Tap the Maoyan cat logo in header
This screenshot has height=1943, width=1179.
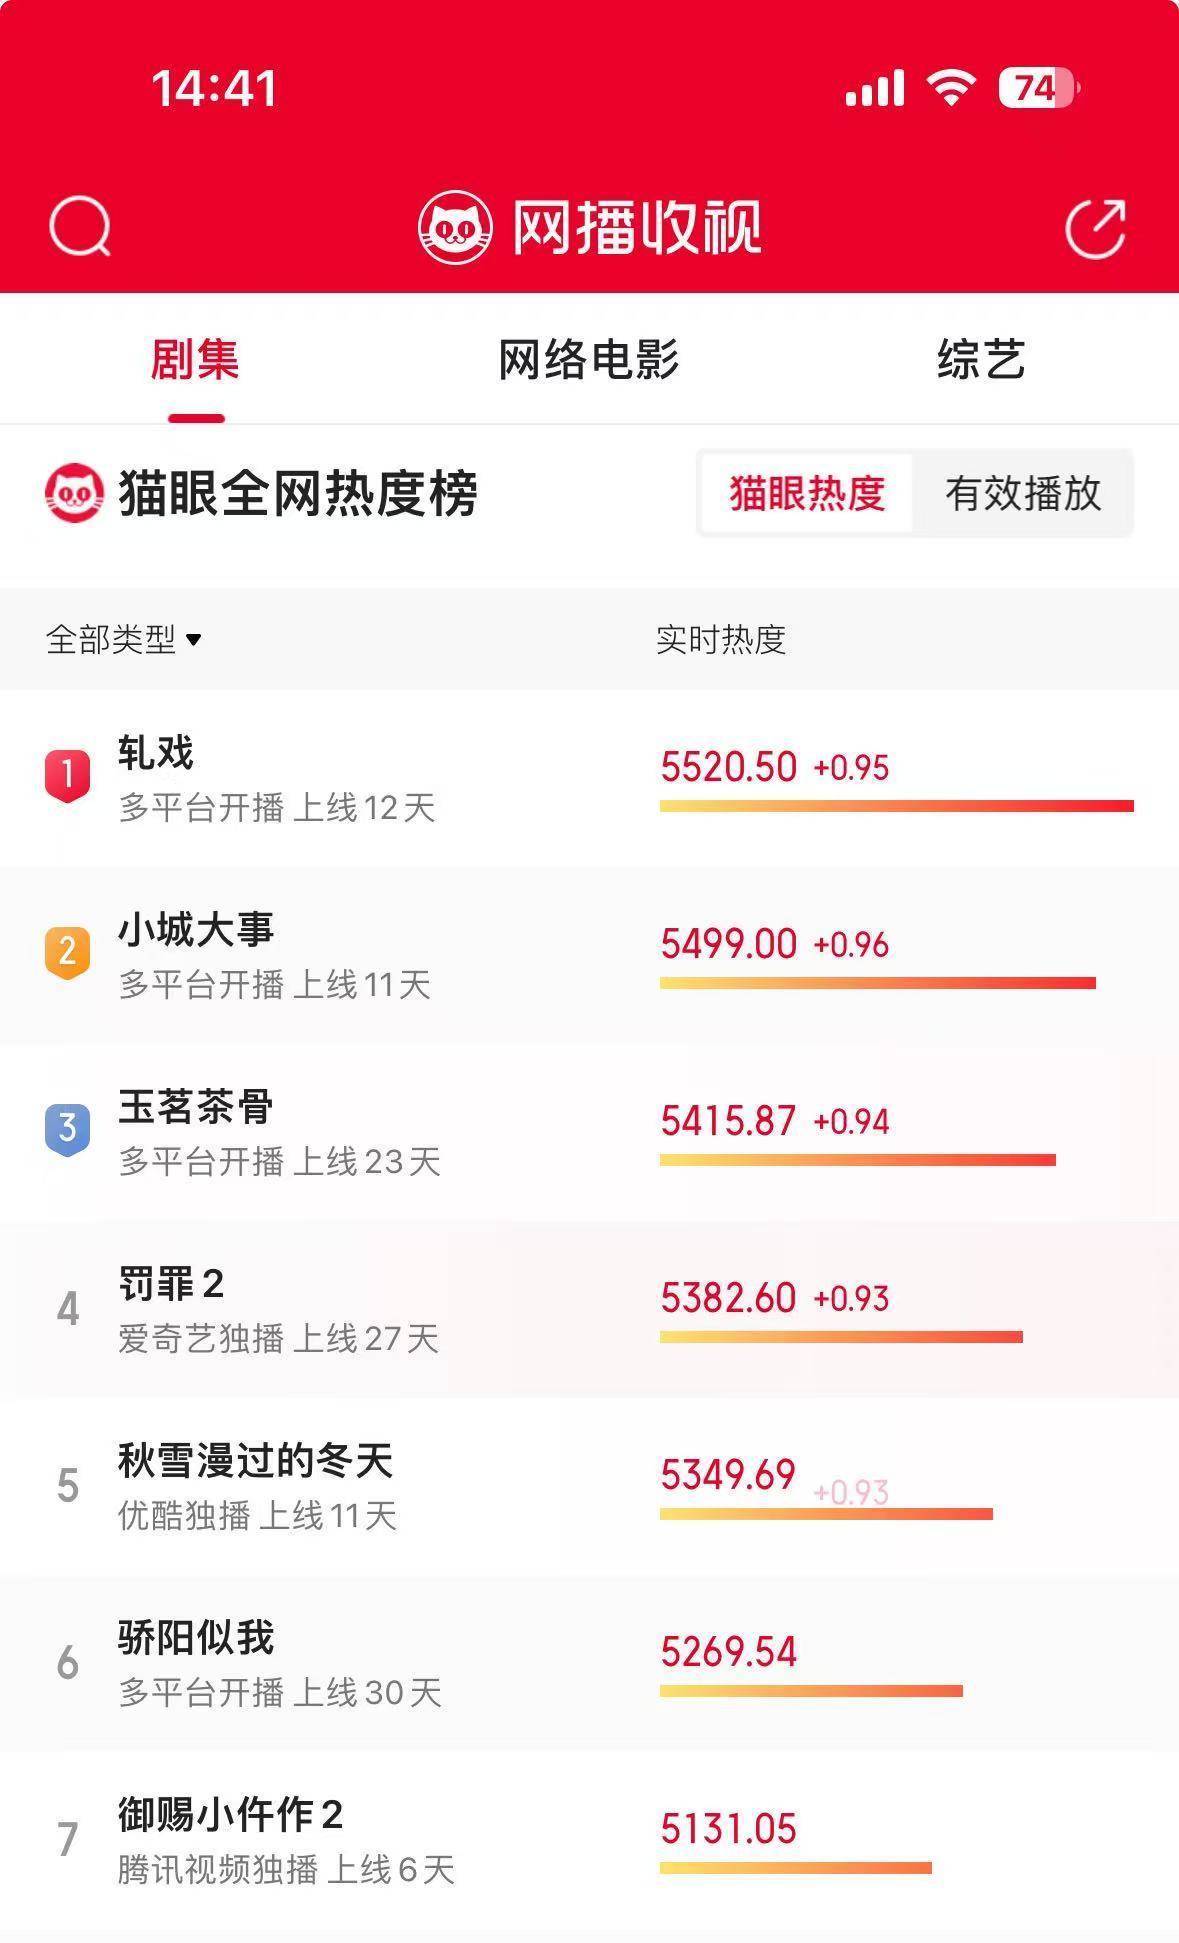pyautogui.click(x=455, y=227)
